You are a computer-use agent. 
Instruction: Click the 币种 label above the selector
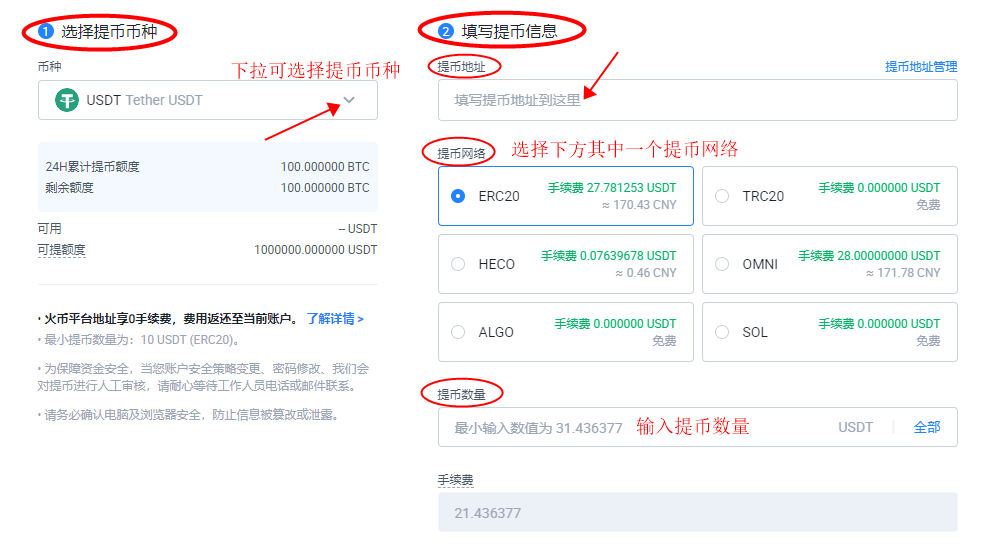coord(49,67)
